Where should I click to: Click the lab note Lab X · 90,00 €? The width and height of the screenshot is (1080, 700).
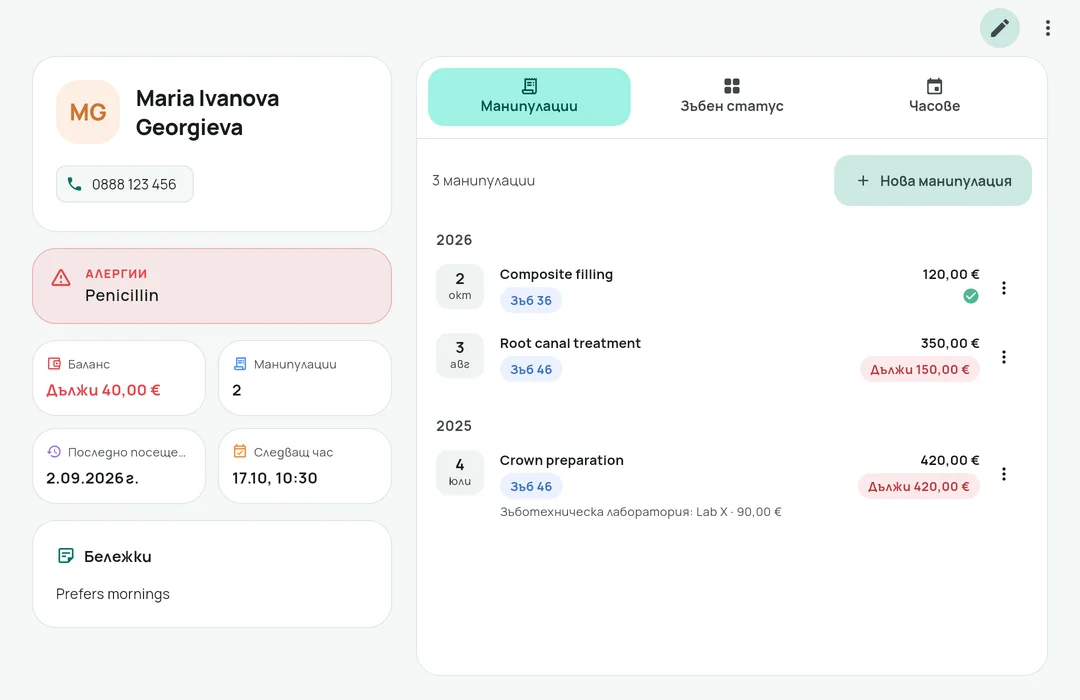pyautogui.click(x=641, y=512)
